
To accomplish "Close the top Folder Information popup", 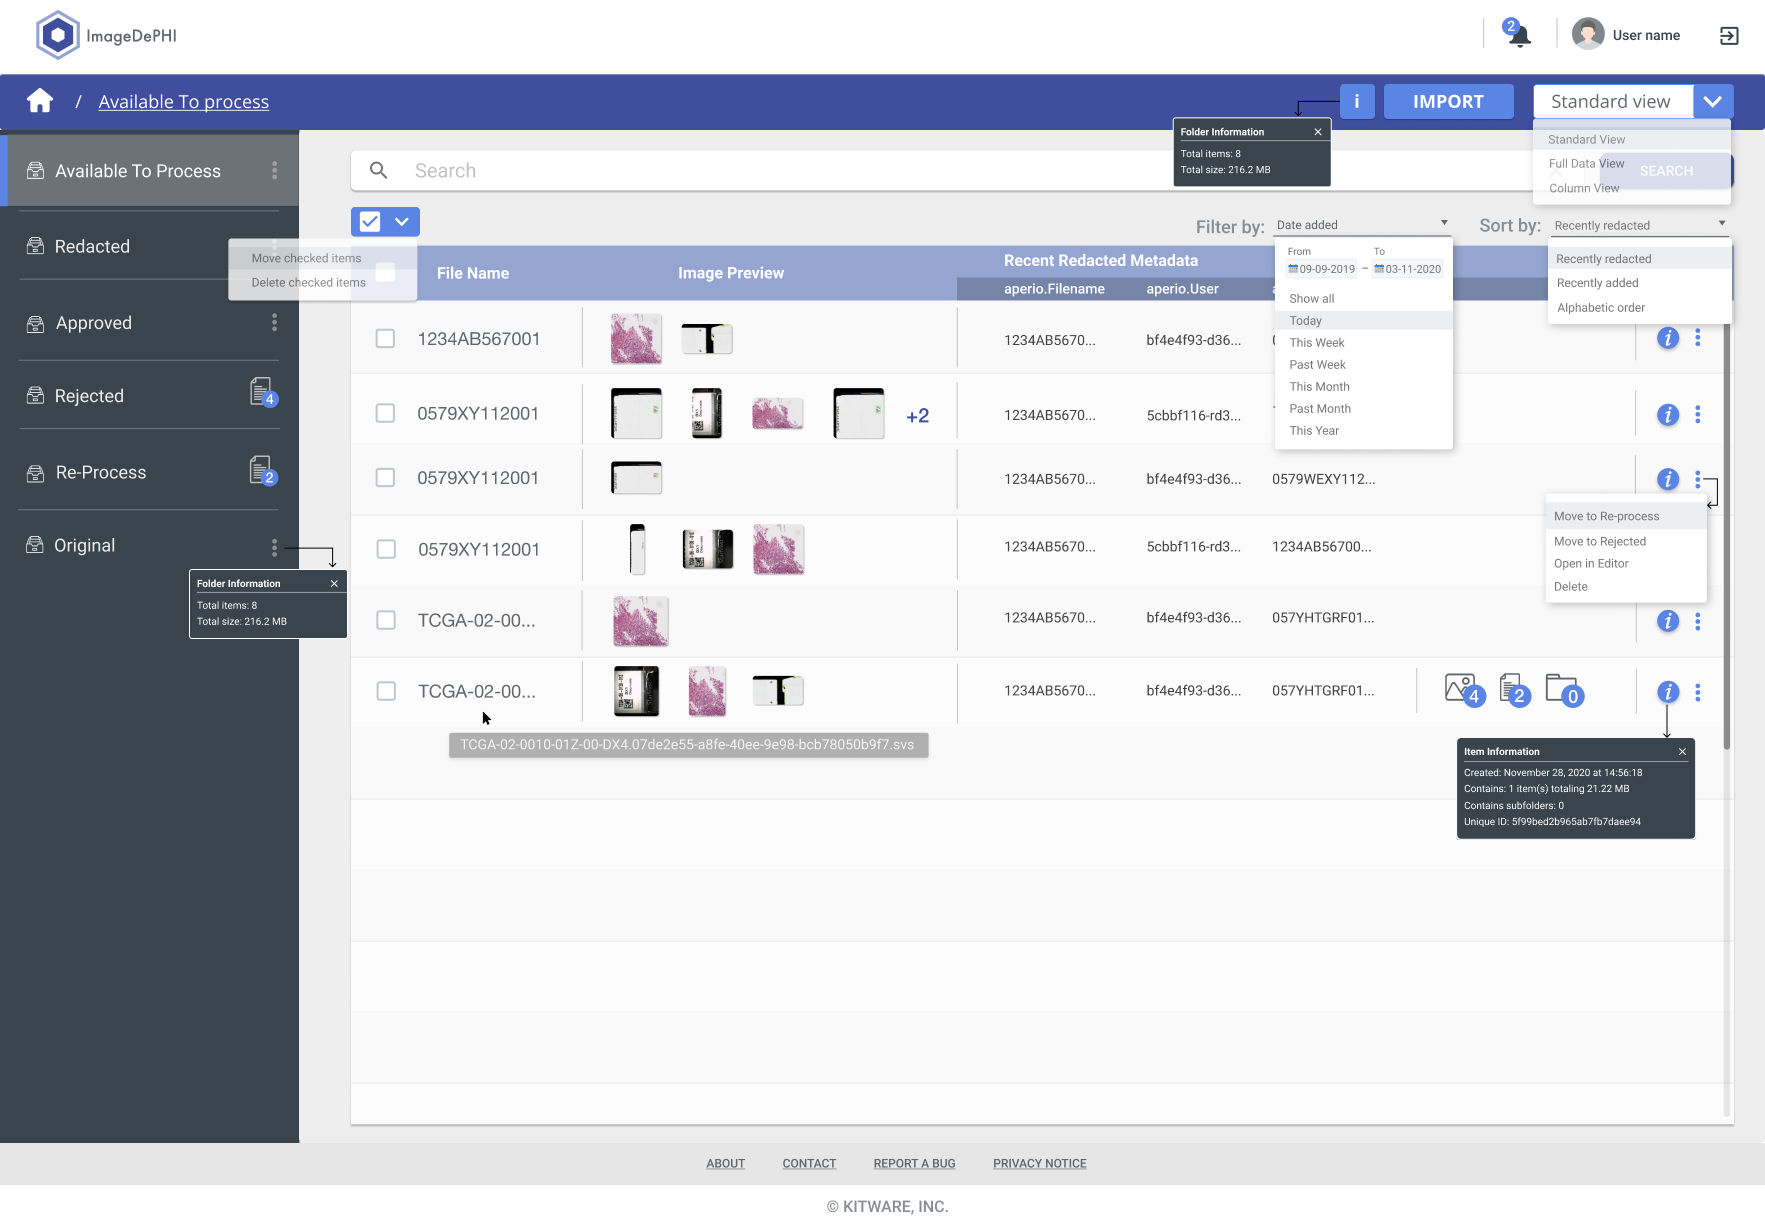I will tap(1318, 132).
